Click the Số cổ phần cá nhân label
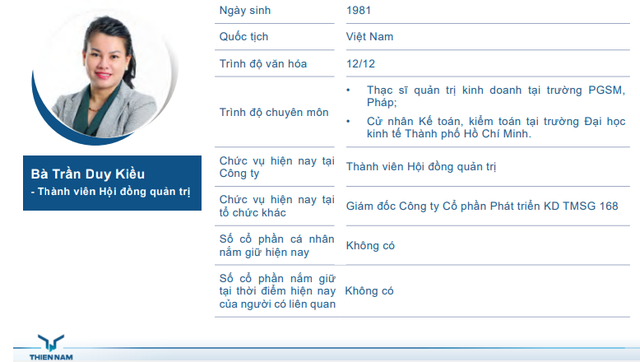This screenshot has height=362, width=640. click(x=277, y=245)
